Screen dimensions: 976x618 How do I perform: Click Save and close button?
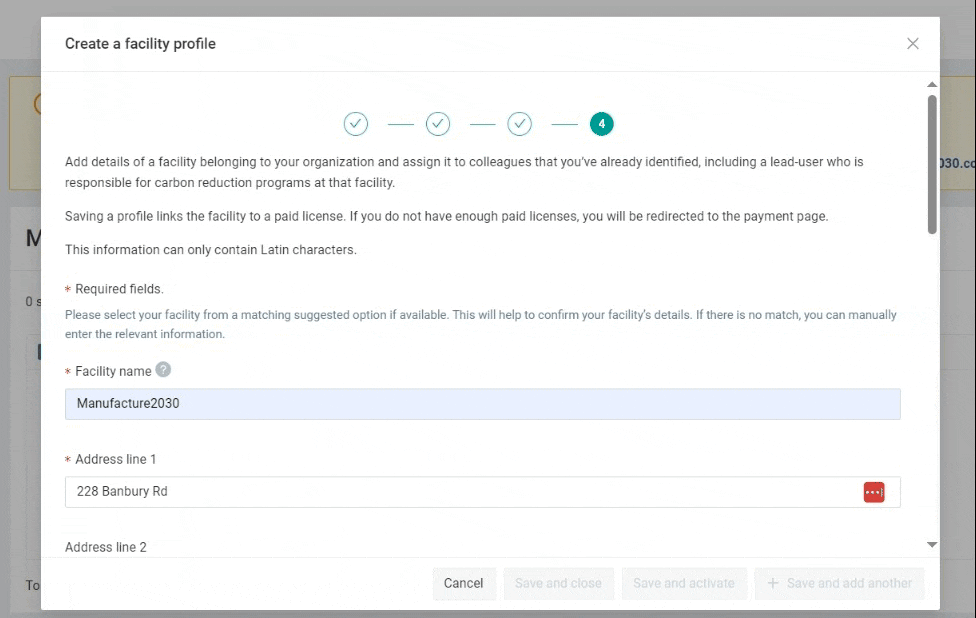click(558, 584)
